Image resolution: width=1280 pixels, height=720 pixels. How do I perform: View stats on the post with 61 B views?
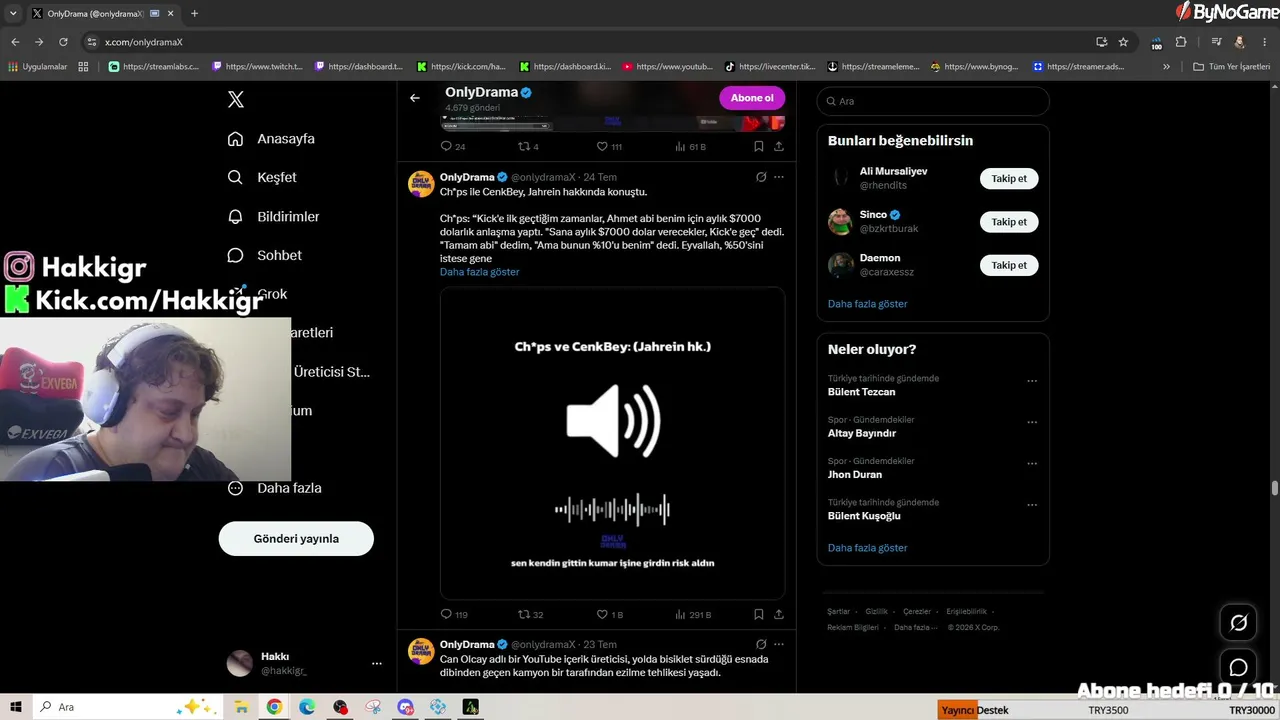coord(690,146)
